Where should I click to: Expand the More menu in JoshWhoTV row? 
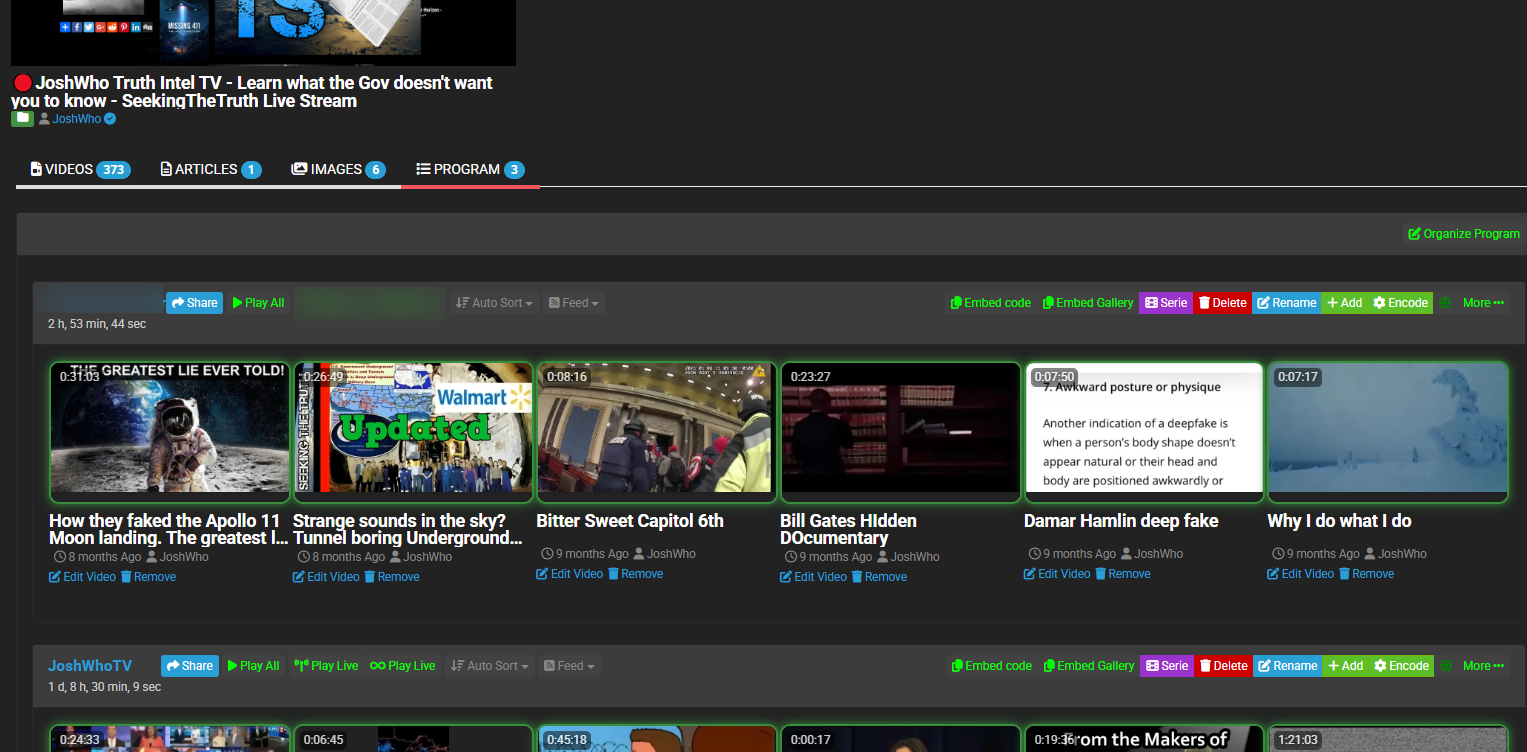click(1483, 666)
